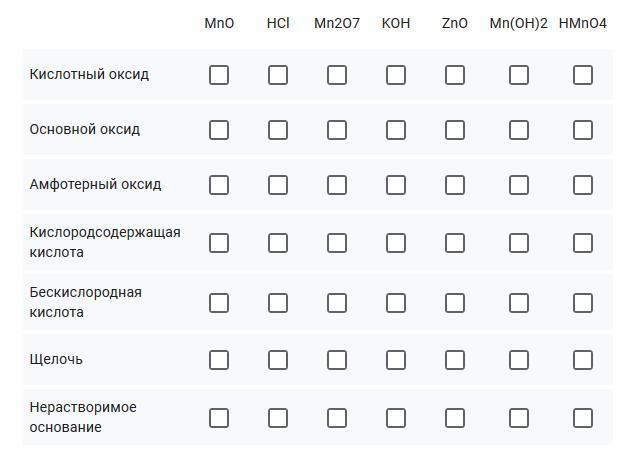The image size is (630, 472).
Task: Select HCl in Кислородсодержащая кислота row
Action: point(278,243)
